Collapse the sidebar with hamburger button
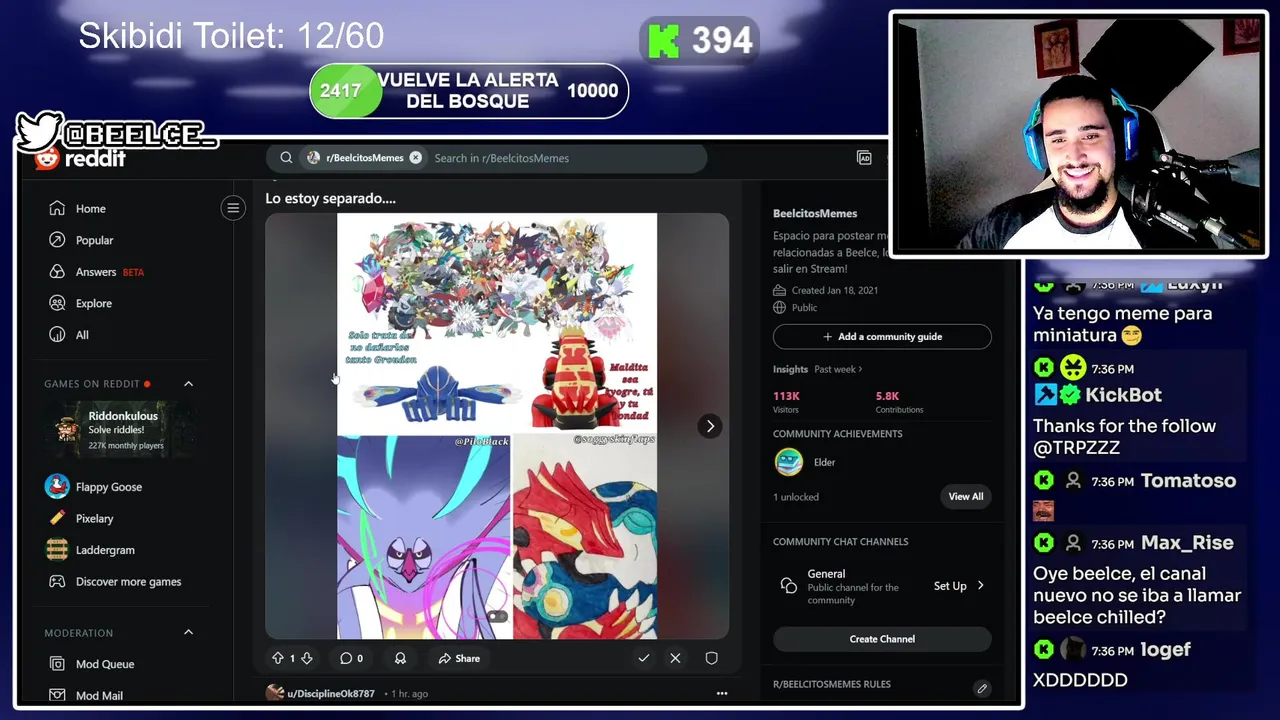This screenshot has width=1280, height=720. 233,208
